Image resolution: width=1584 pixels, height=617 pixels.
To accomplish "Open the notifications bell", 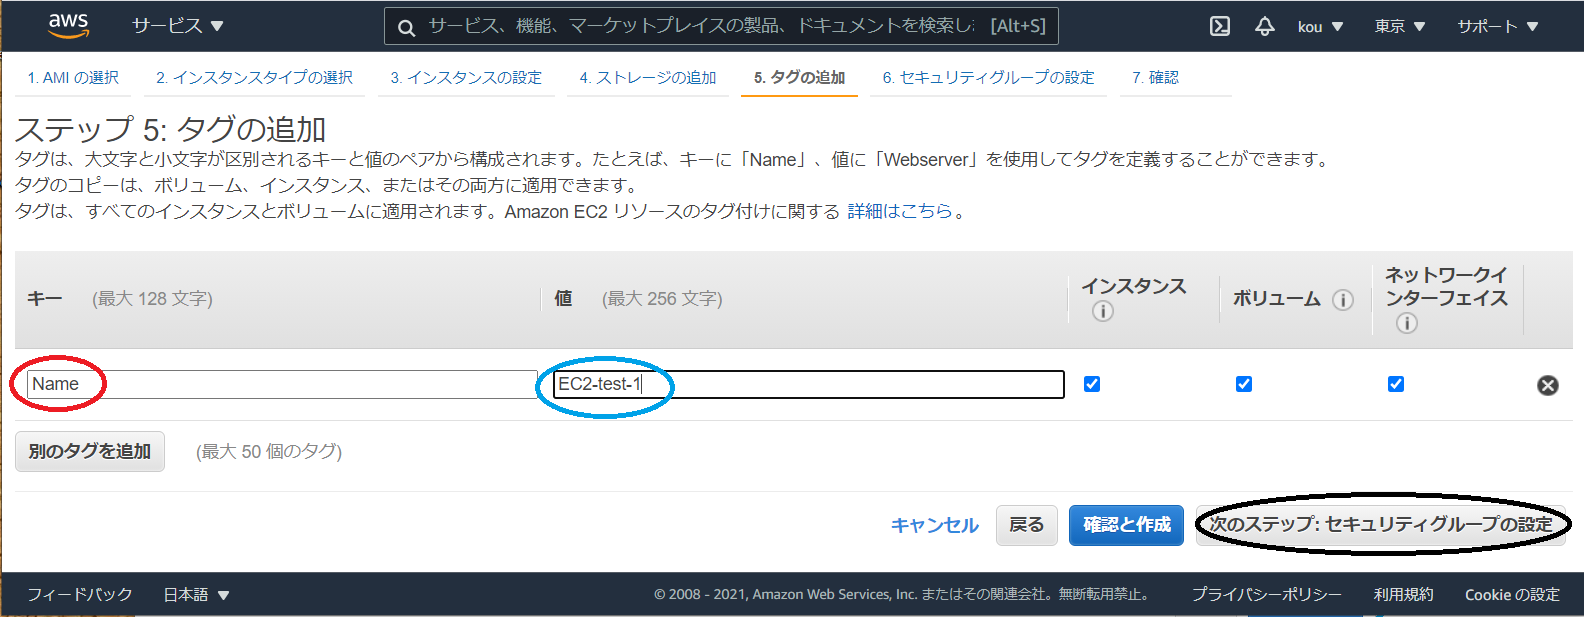I will point(1265,26).
